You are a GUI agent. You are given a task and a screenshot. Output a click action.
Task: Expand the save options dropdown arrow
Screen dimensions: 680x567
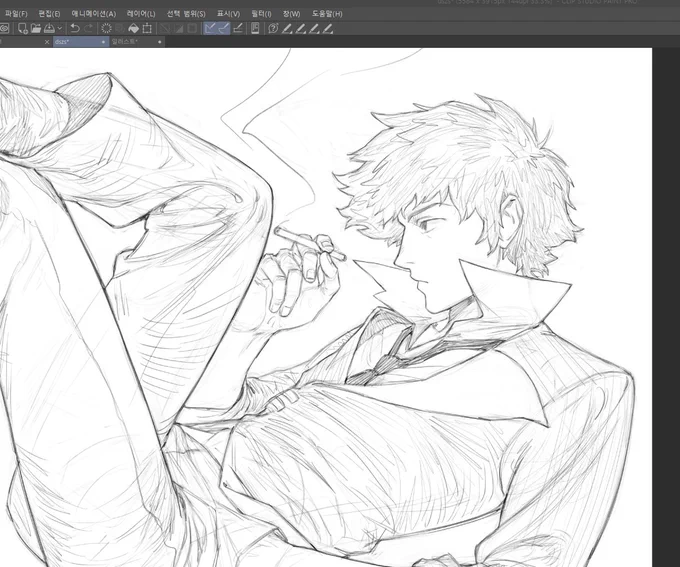tap(60, 29)
